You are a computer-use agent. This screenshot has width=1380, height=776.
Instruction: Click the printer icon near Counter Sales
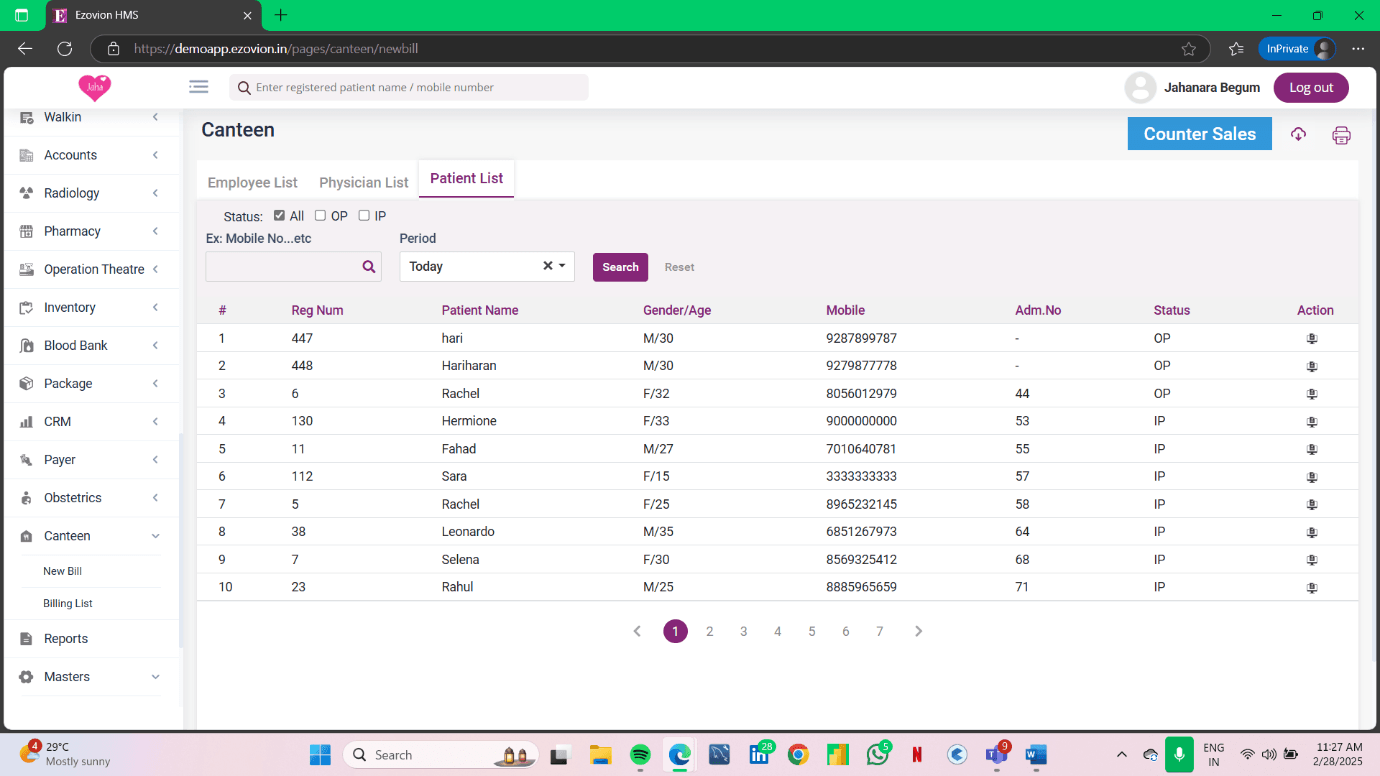click(1341, 135)
